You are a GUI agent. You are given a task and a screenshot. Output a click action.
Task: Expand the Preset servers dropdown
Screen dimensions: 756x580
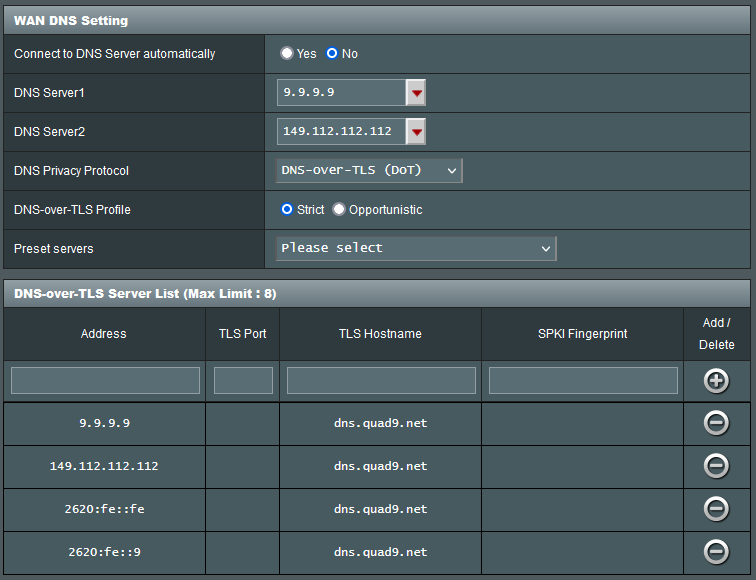click(x=416, y=248)
